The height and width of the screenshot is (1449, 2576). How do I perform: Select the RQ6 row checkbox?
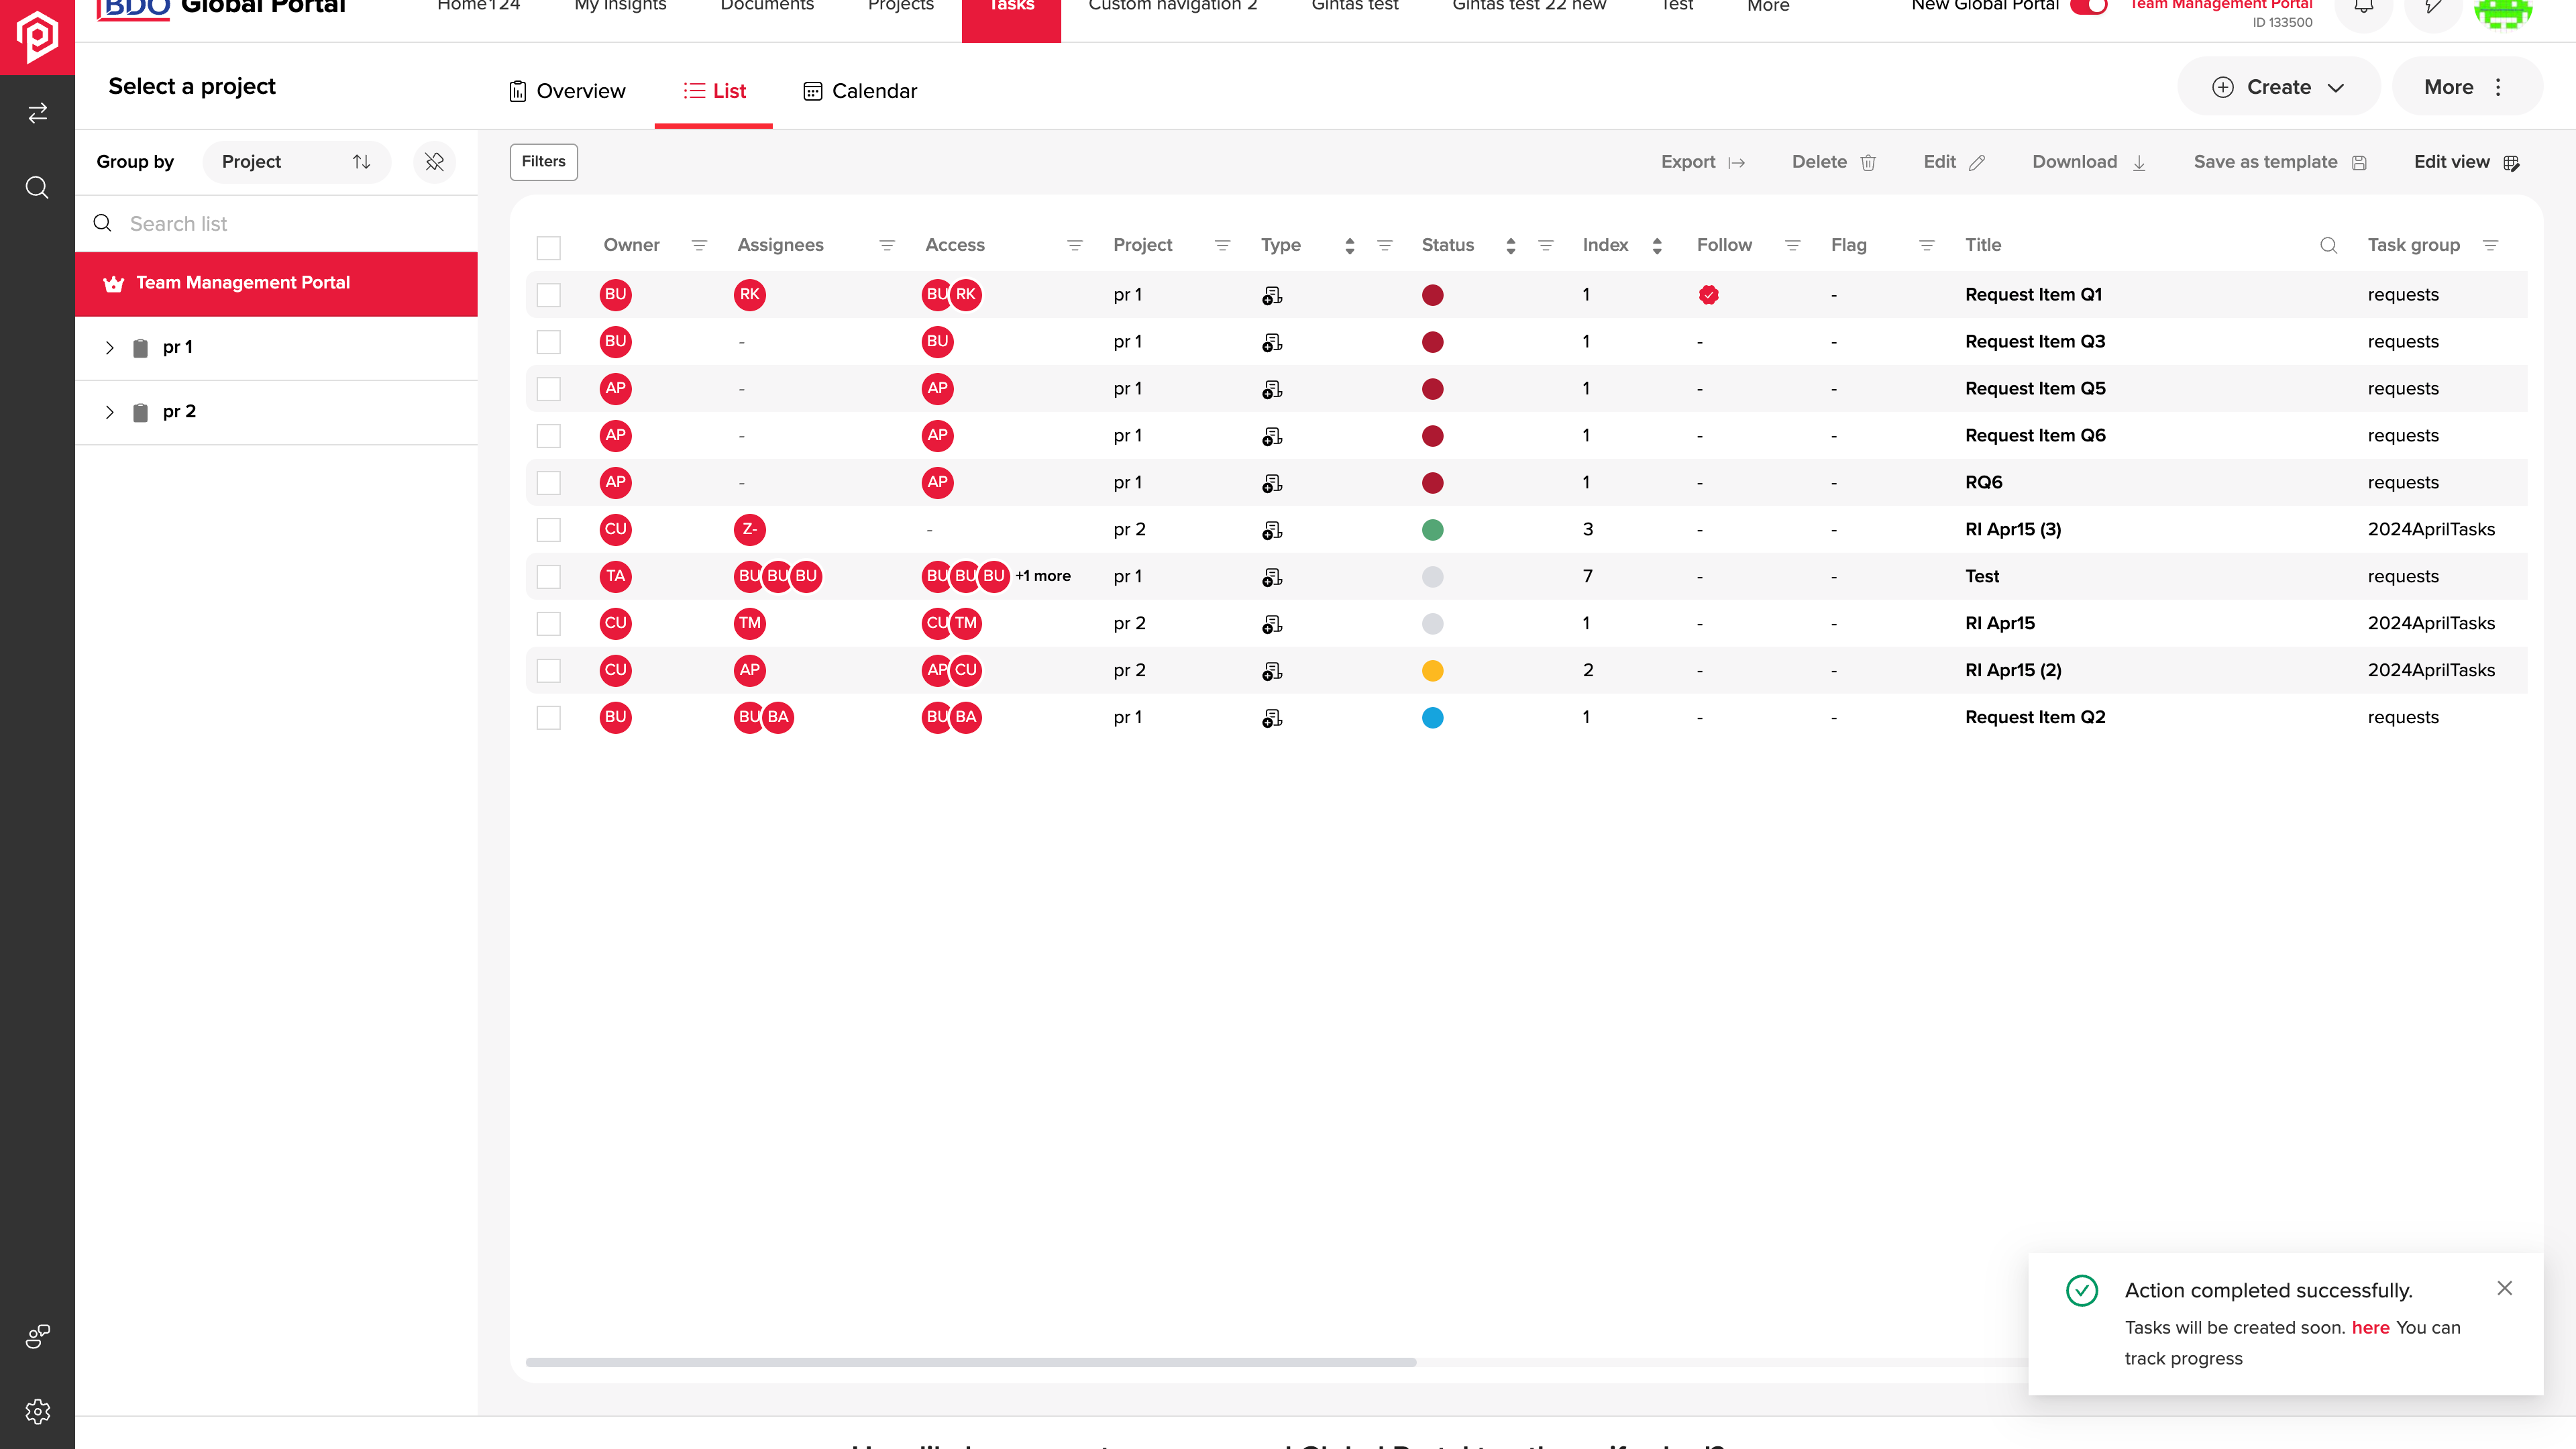548,483
